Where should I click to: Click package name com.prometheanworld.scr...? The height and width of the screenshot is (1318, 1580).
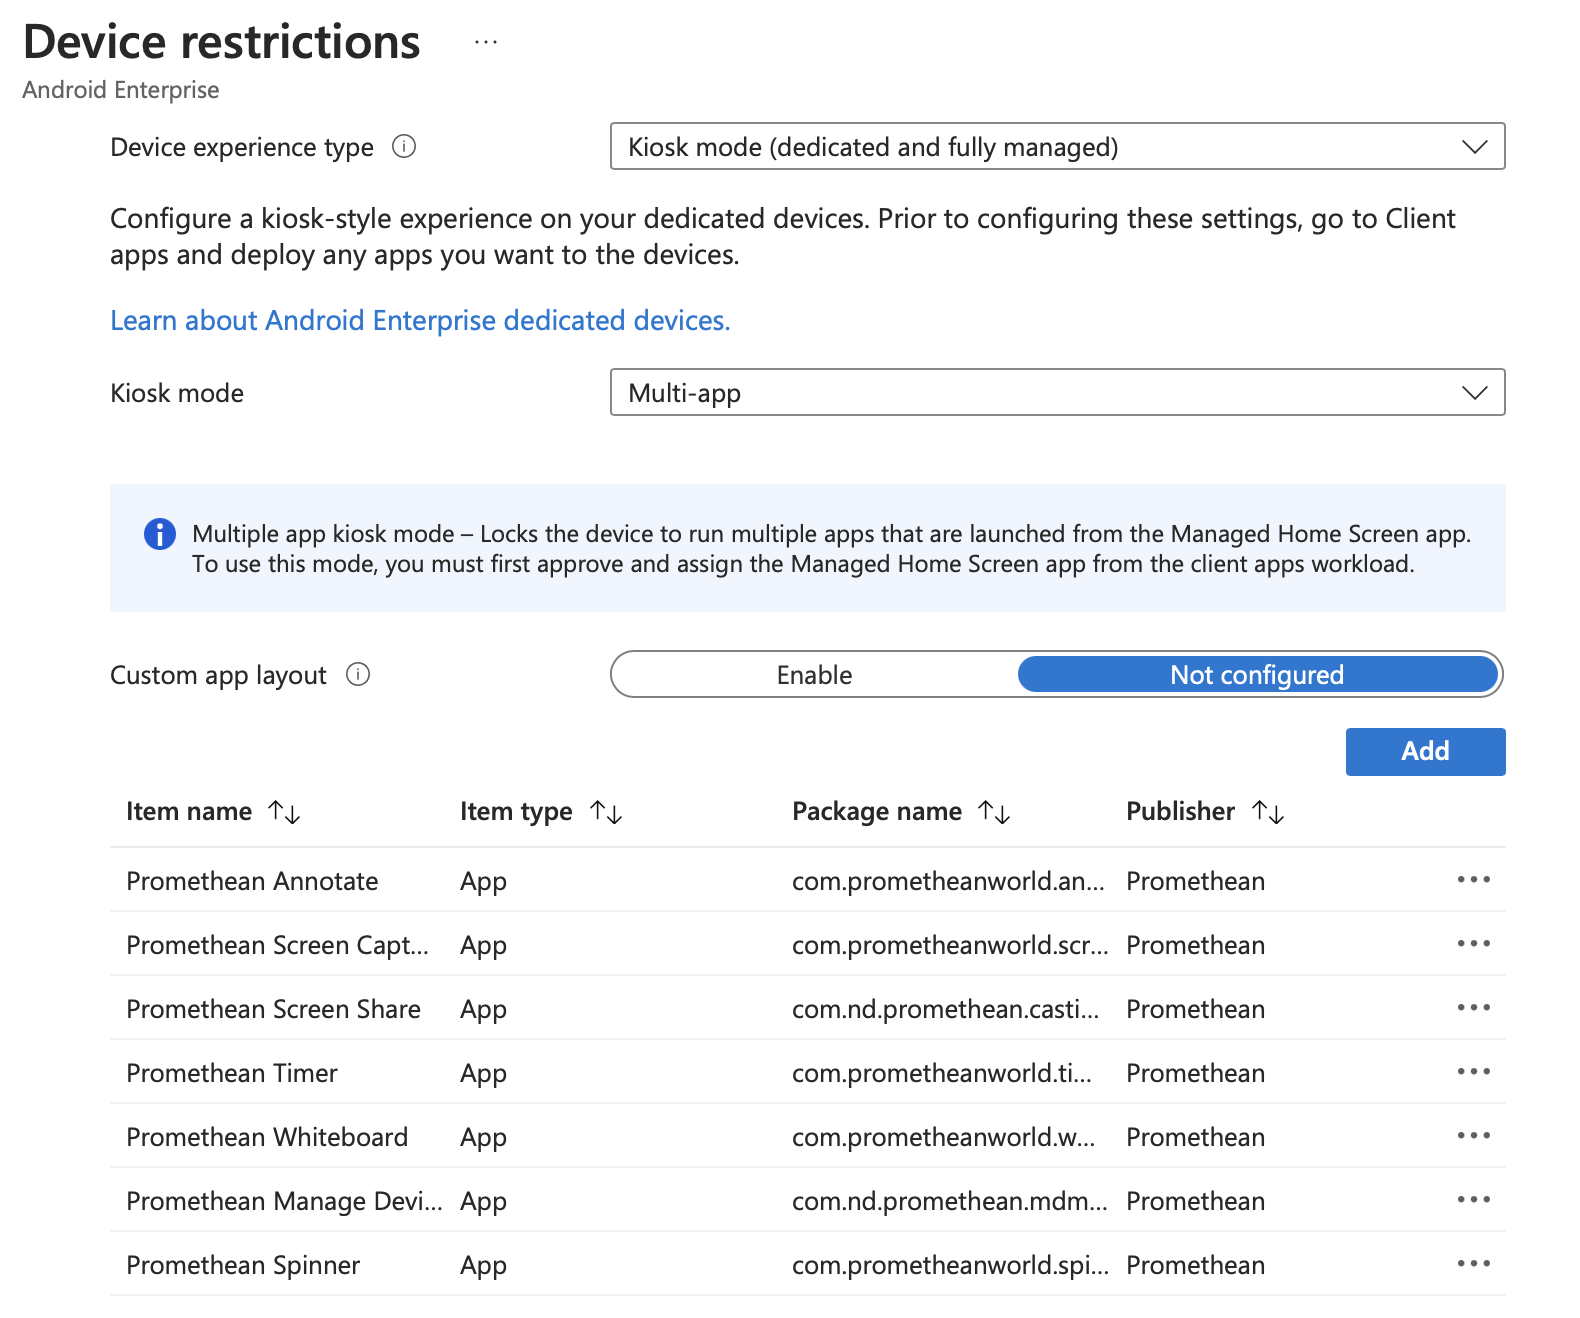[x=950, y=945]
